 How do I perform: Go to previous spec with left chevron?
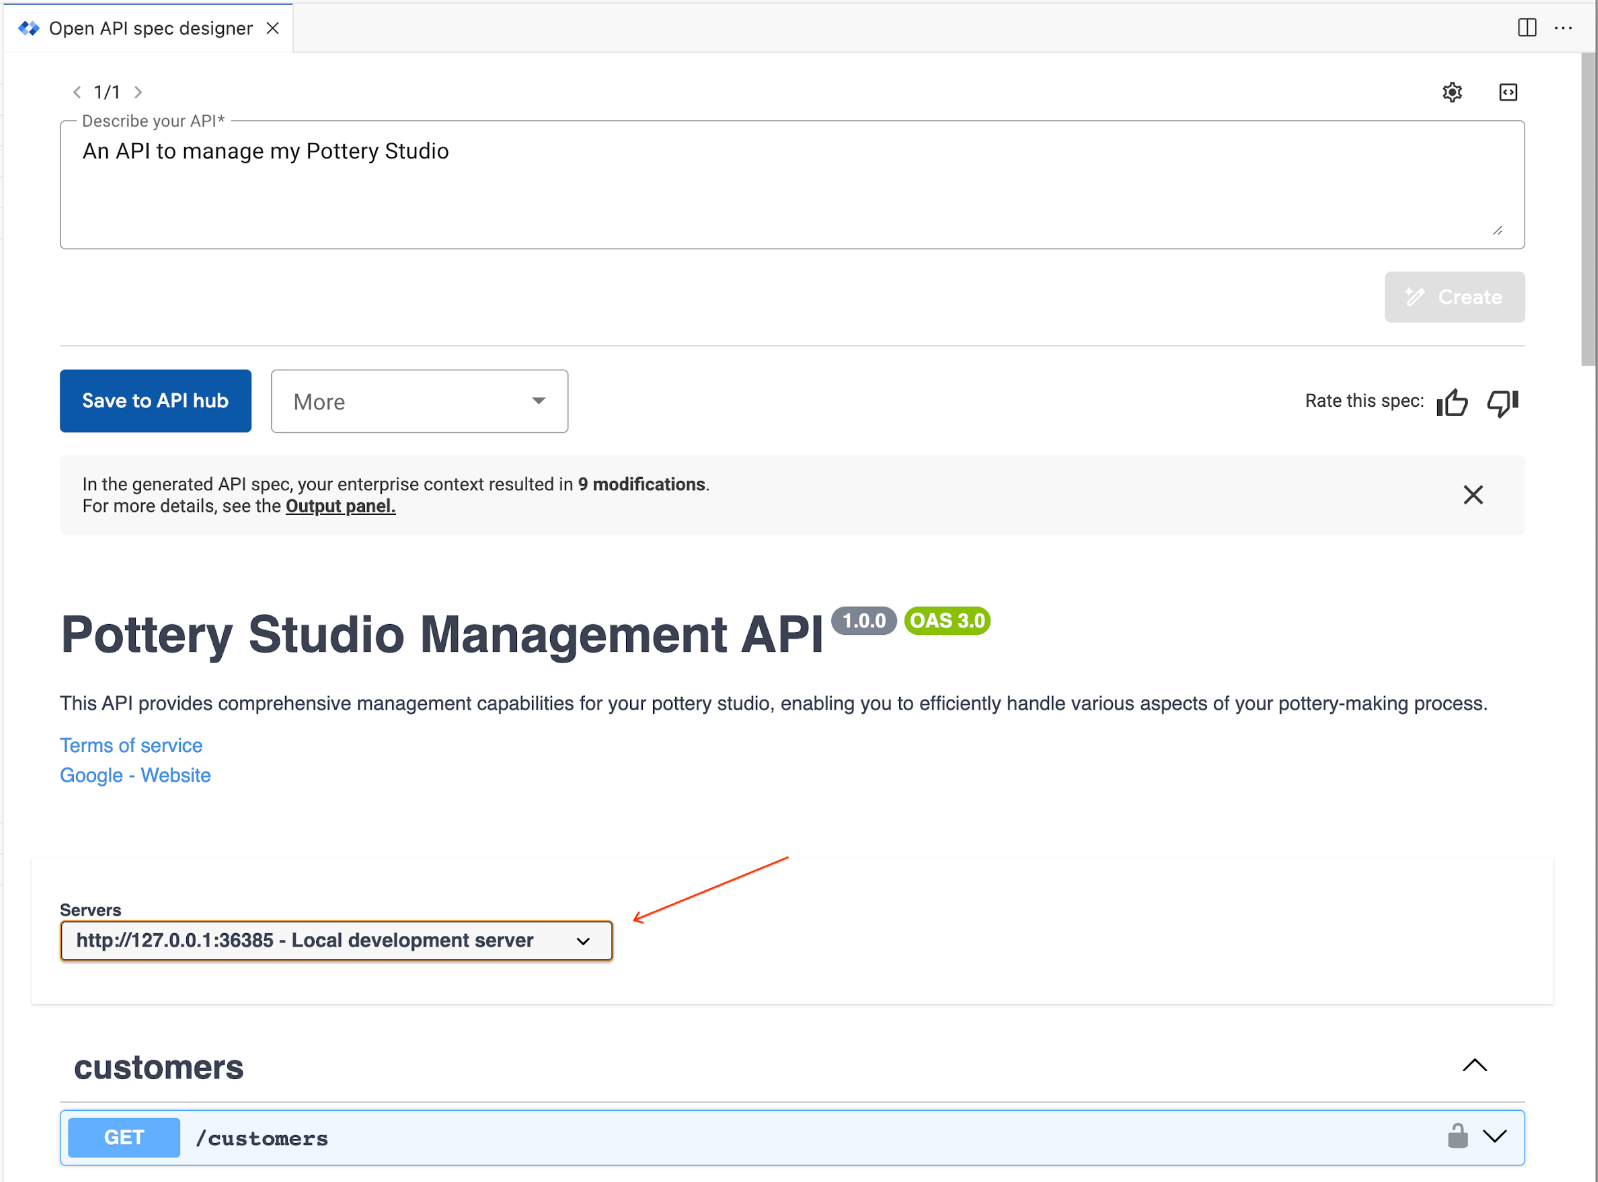[77, 92]
